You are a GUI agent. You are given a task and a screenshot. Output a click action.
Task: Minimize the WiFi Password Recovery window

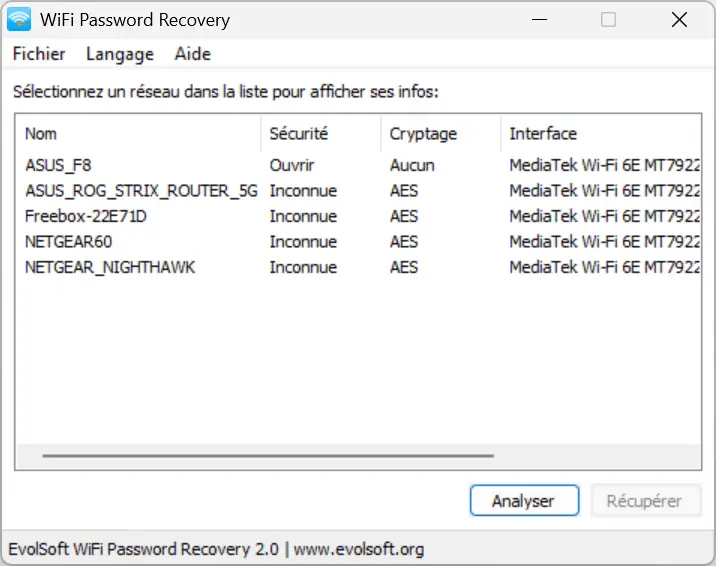539,20
